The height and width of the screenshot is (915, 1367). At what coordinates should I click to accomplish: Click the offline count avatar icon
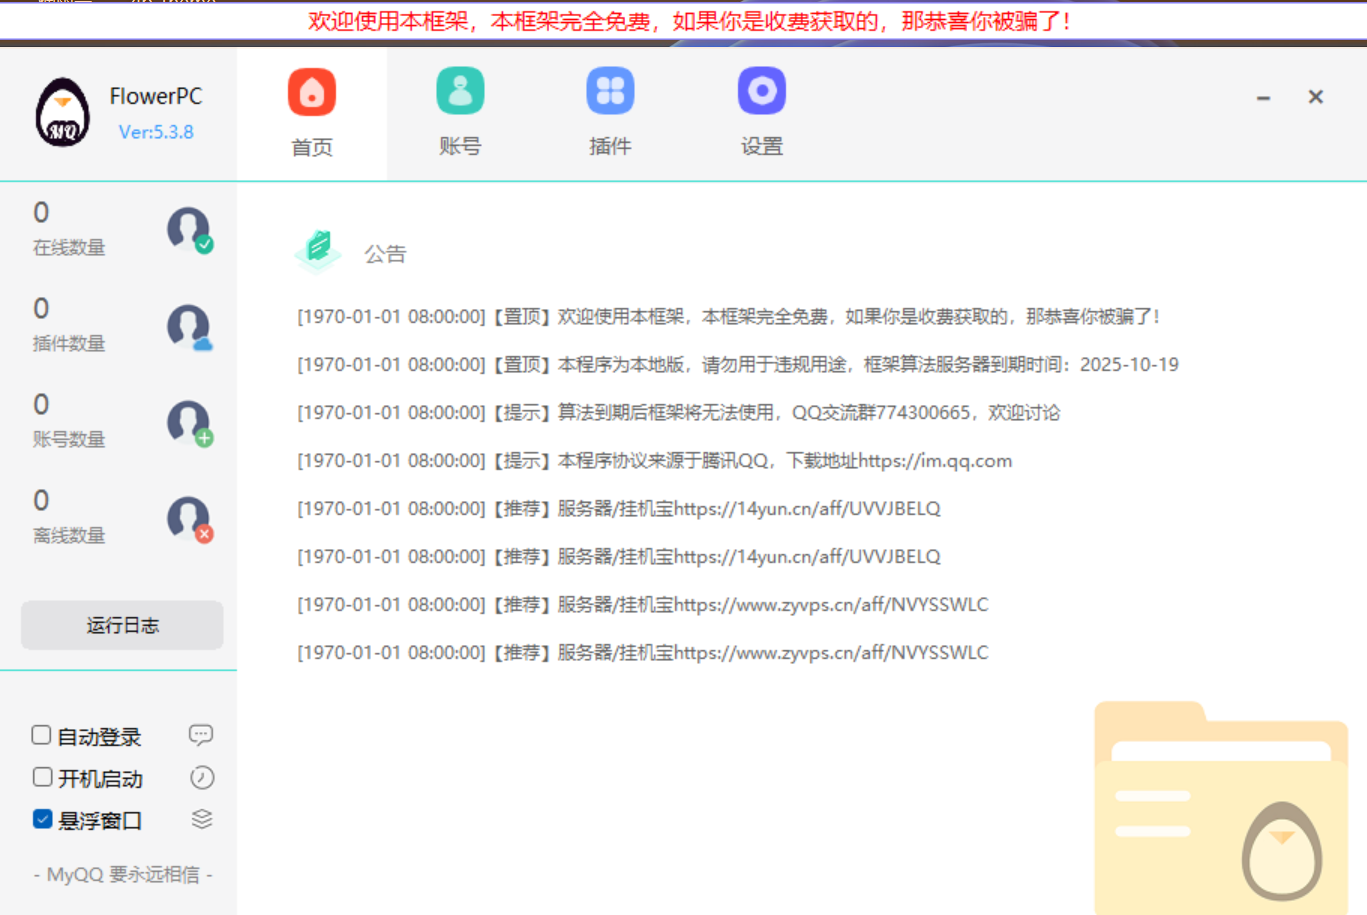click(x=189, y=518)
